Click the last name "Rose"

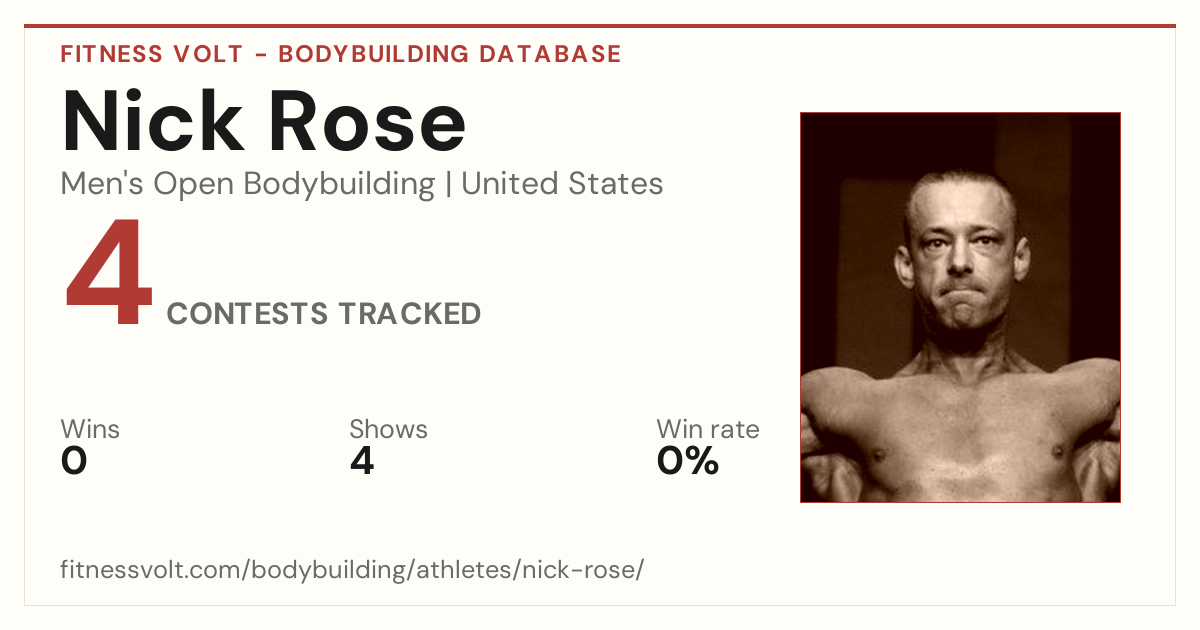pyautogui.click(x=369, y=121)
